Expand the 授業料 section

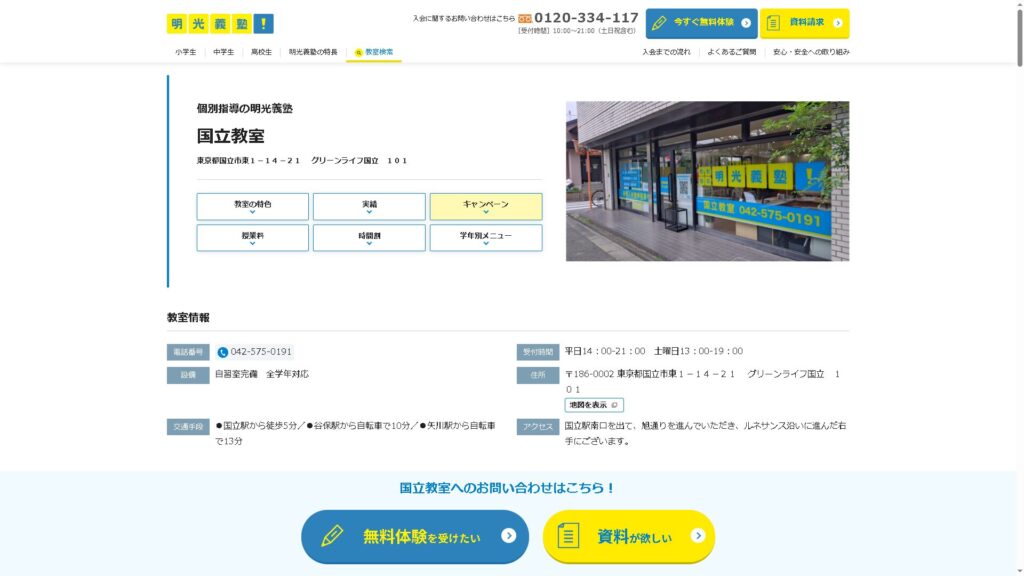click(253, 238)
